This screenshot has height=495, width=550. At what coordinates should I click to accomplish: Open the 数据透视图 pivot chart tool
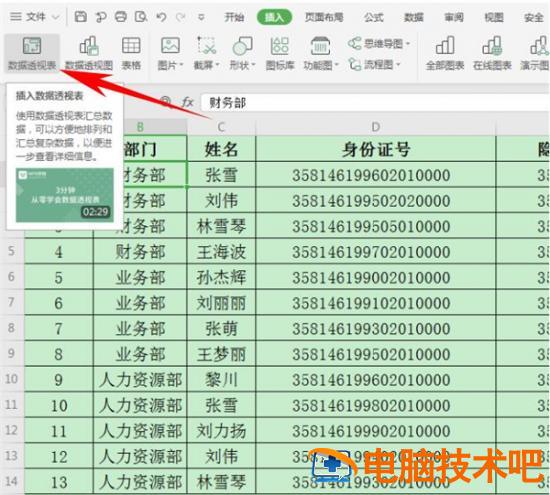[x=89, y=53]
